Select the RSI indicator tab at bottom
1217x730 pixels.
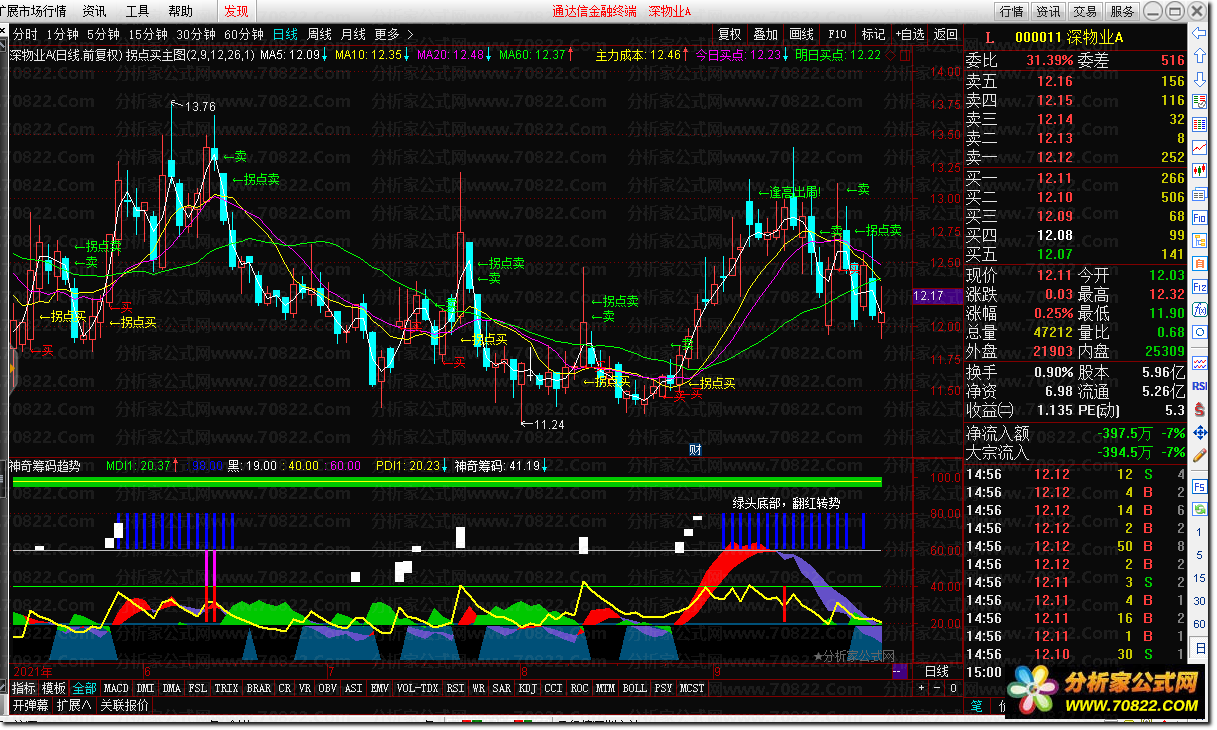click(x=456, y=688)
